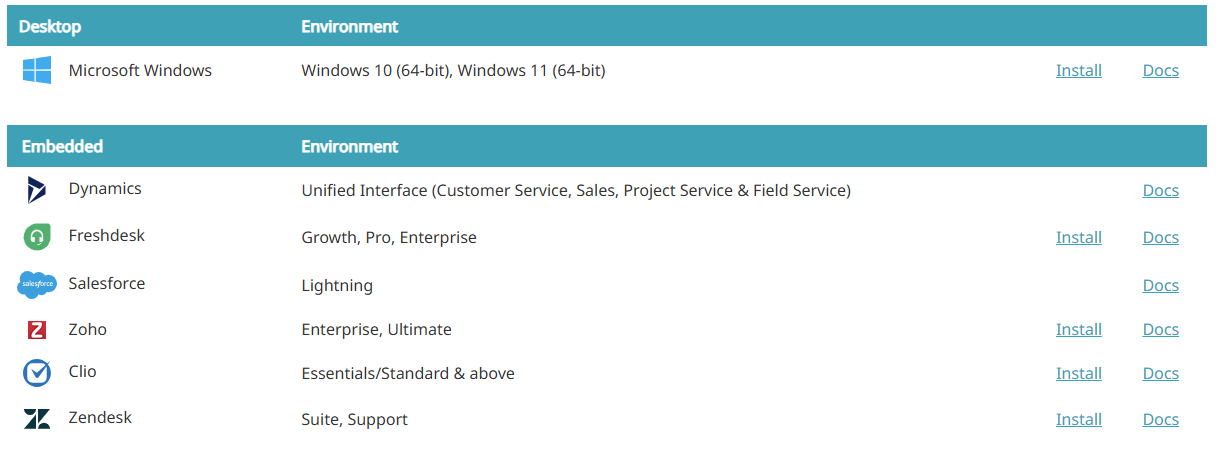The height and width of the screenshot is (449, 1219).
Task: Click the Embedded column header
Action: [x=62, y=146]
